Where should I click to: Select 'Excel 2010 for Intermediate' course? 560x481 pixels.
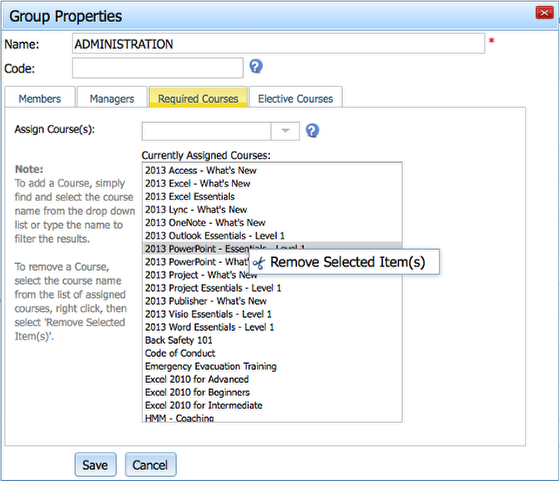click(x=272, y=405)
